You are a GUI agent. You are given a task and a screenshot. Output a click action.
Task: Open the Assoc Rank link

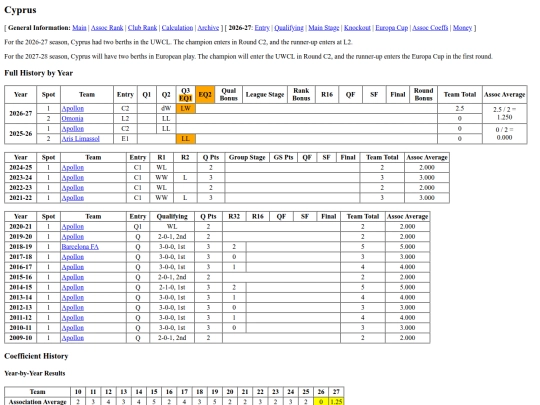pos(107,28)
